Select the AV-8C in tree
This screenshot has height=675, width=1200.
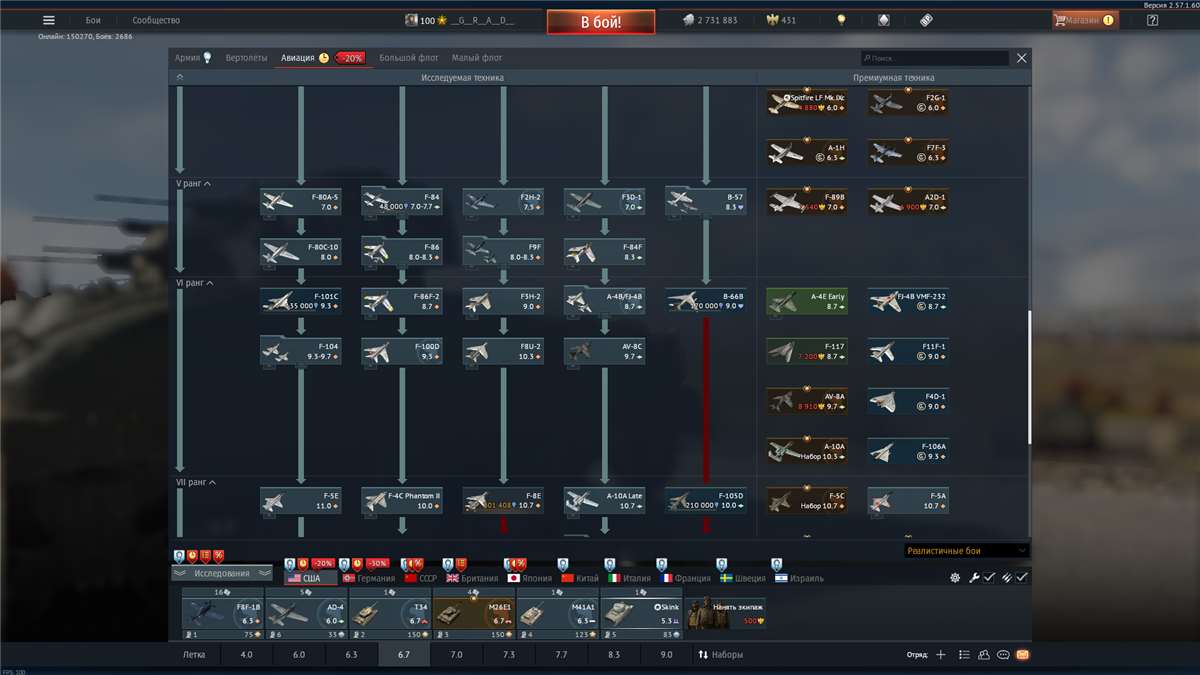click(x=604, y=350)
